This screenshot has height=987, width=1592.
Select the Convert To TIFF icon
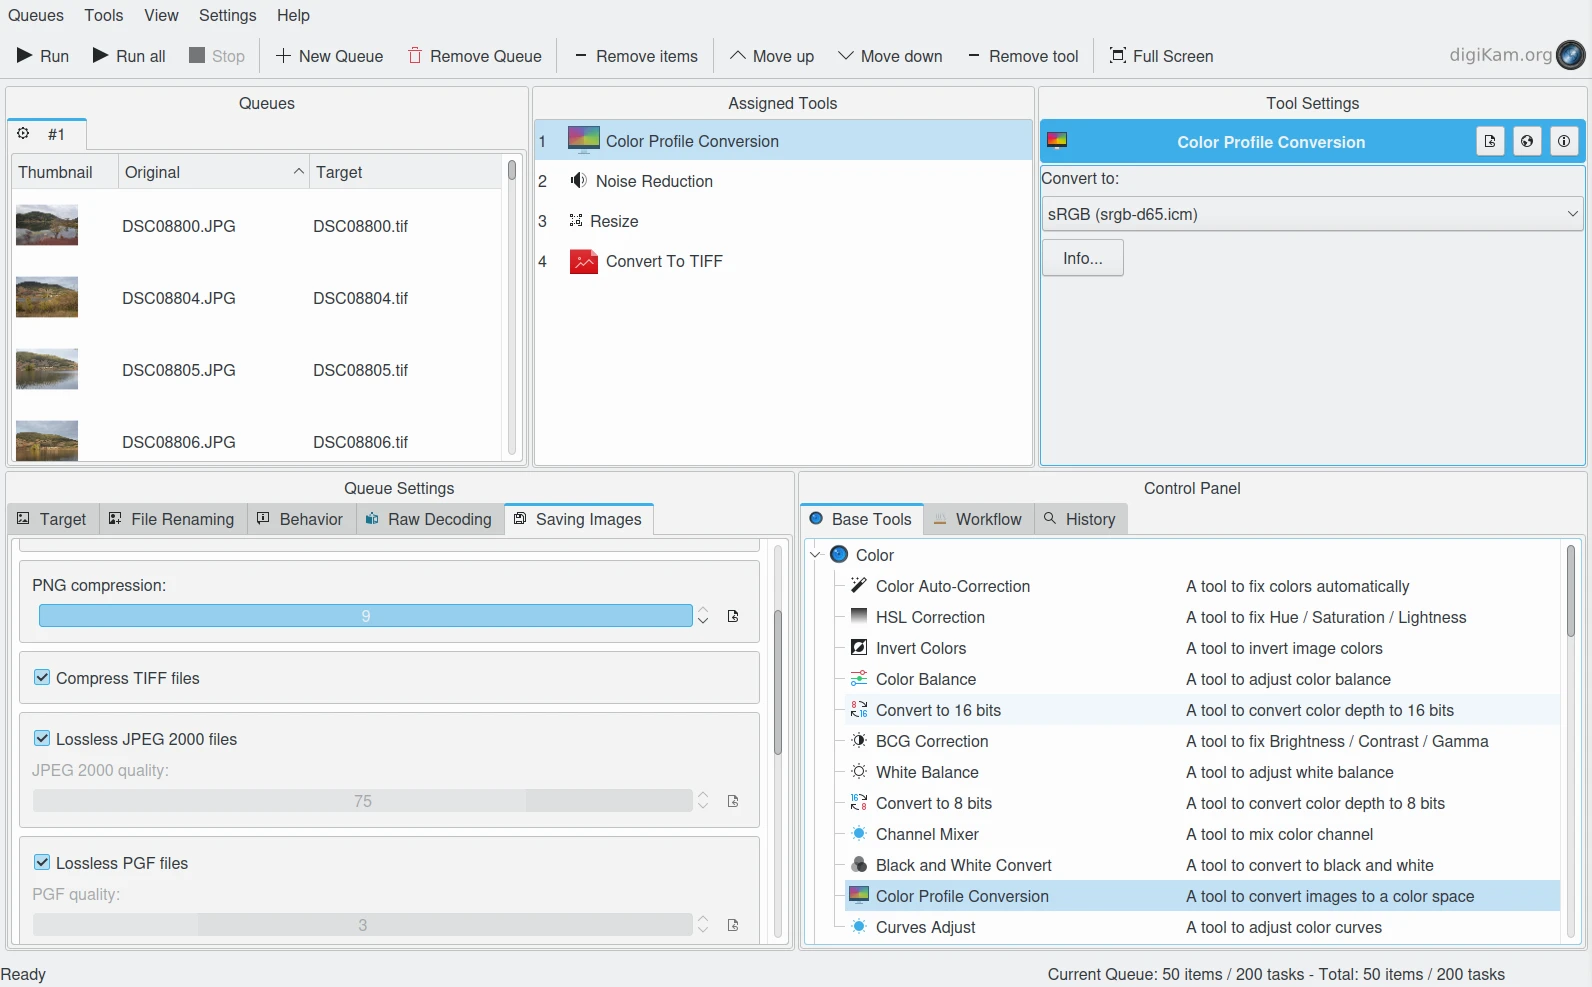click(583, 262)
